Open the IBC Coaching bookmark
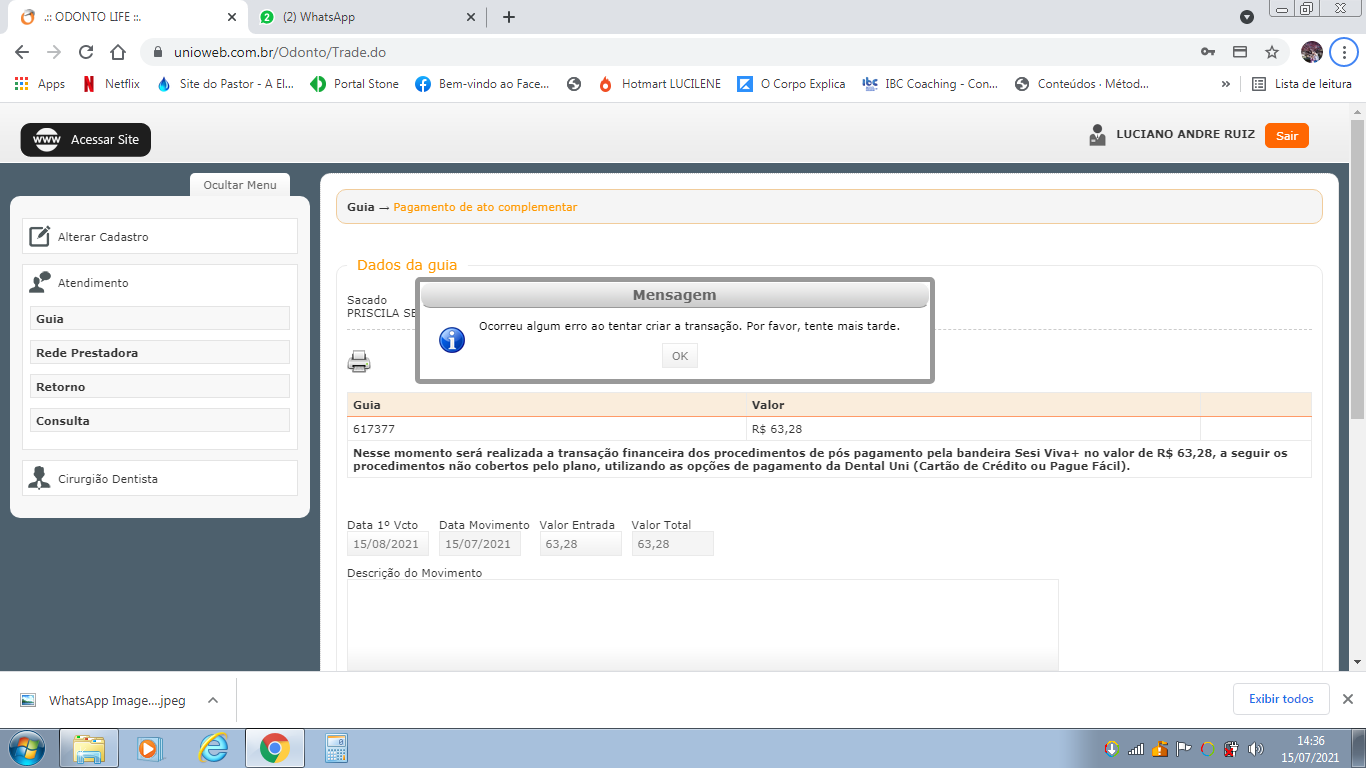1366x768 pixels. point(931,84)
